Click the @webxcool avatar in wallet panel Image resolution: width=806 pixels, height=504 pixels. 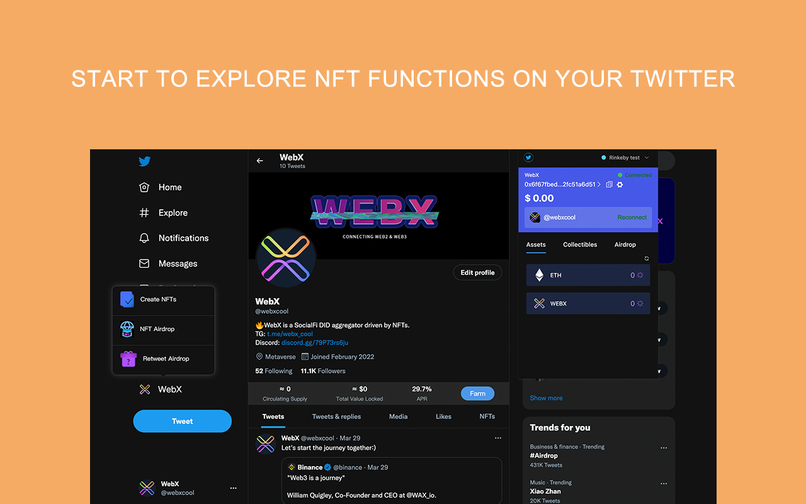point(535,218)
